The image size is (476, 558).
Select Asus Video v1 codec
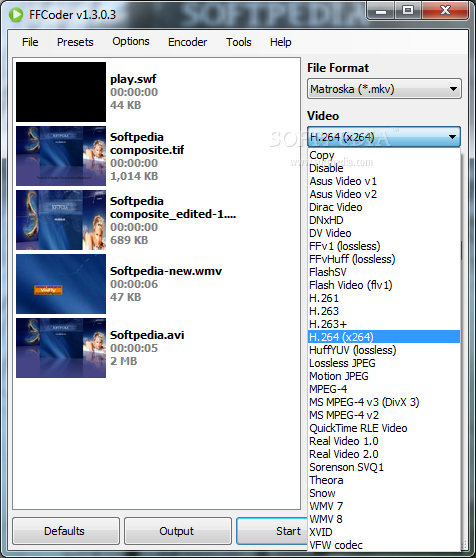[x=384, y=181]
